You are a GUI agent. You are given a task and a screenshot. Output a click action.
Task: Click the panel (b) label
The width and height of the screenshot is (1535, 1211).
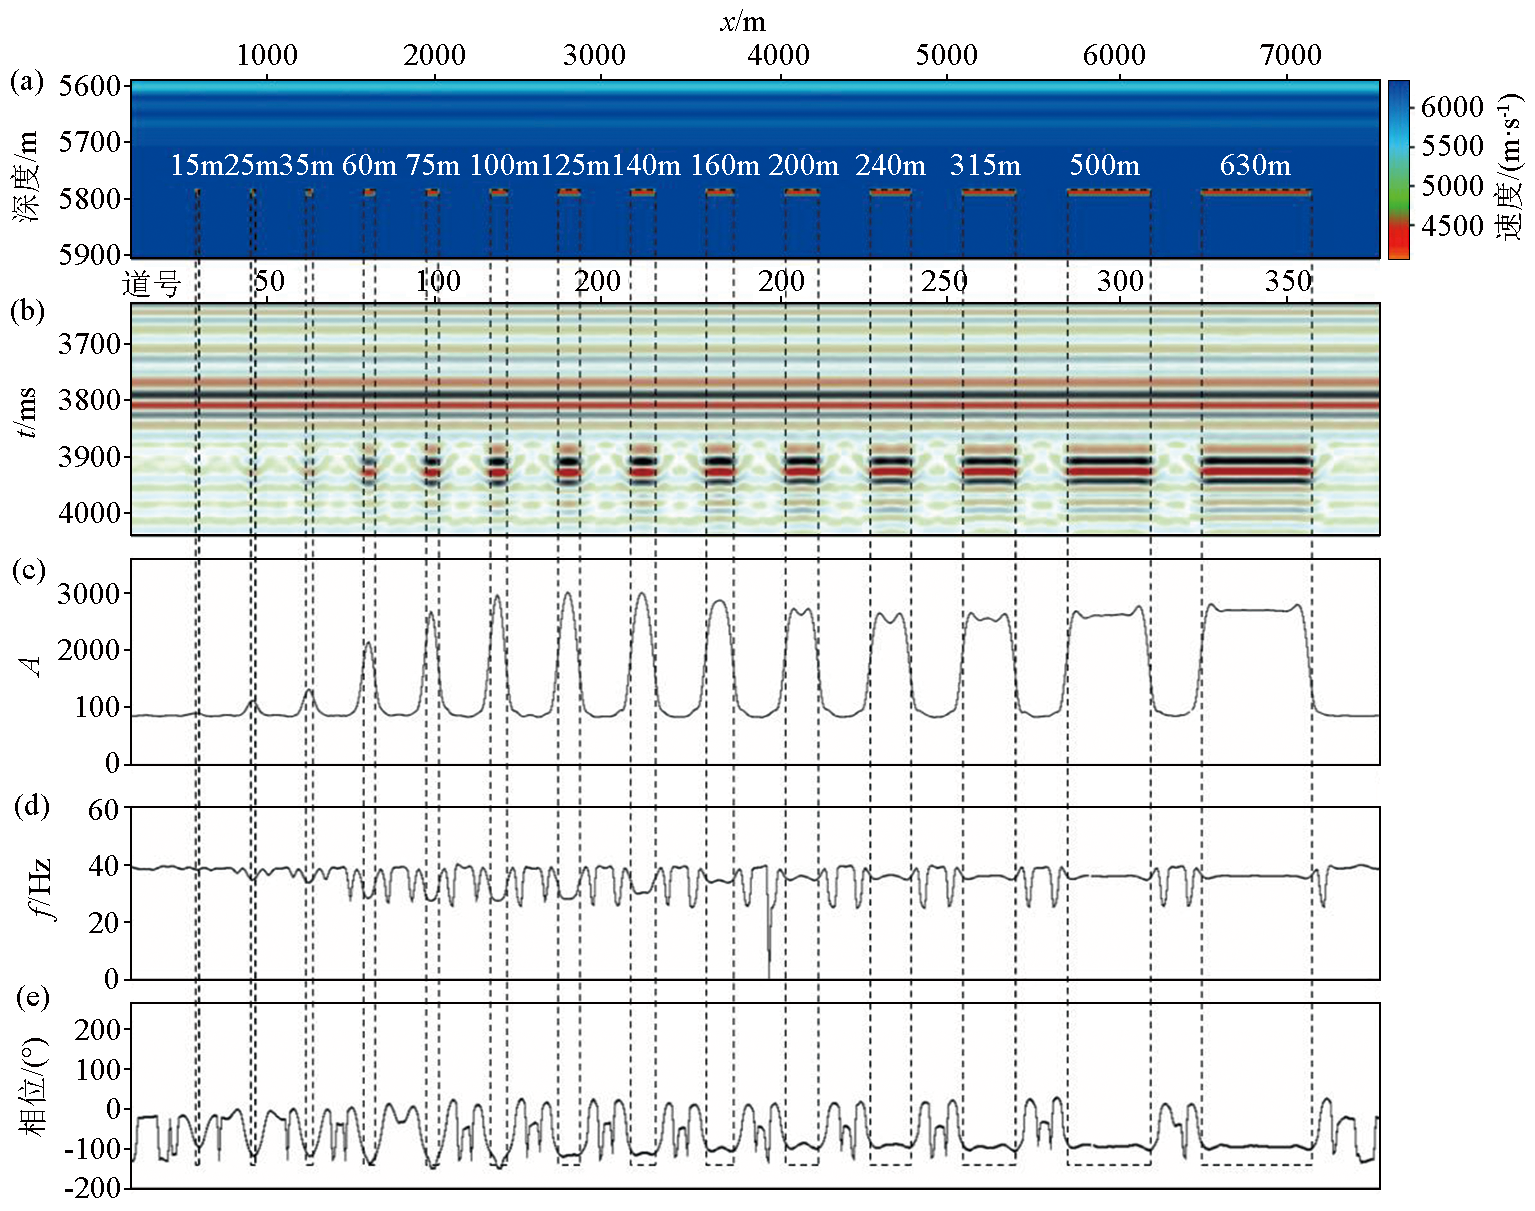pos(27,311)
